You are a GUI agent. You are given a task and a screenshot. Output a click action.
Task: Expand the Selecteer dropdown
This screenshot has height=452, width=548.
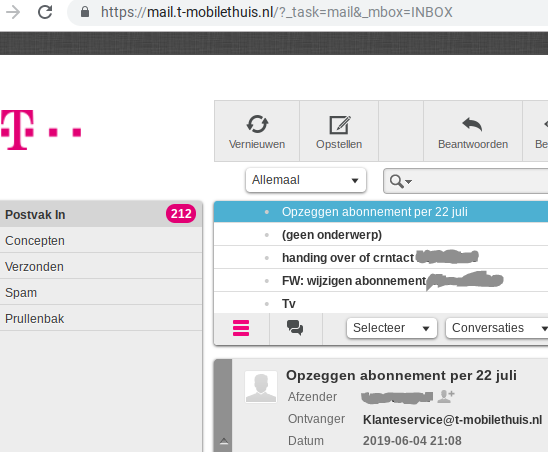[x=392, y=328]
